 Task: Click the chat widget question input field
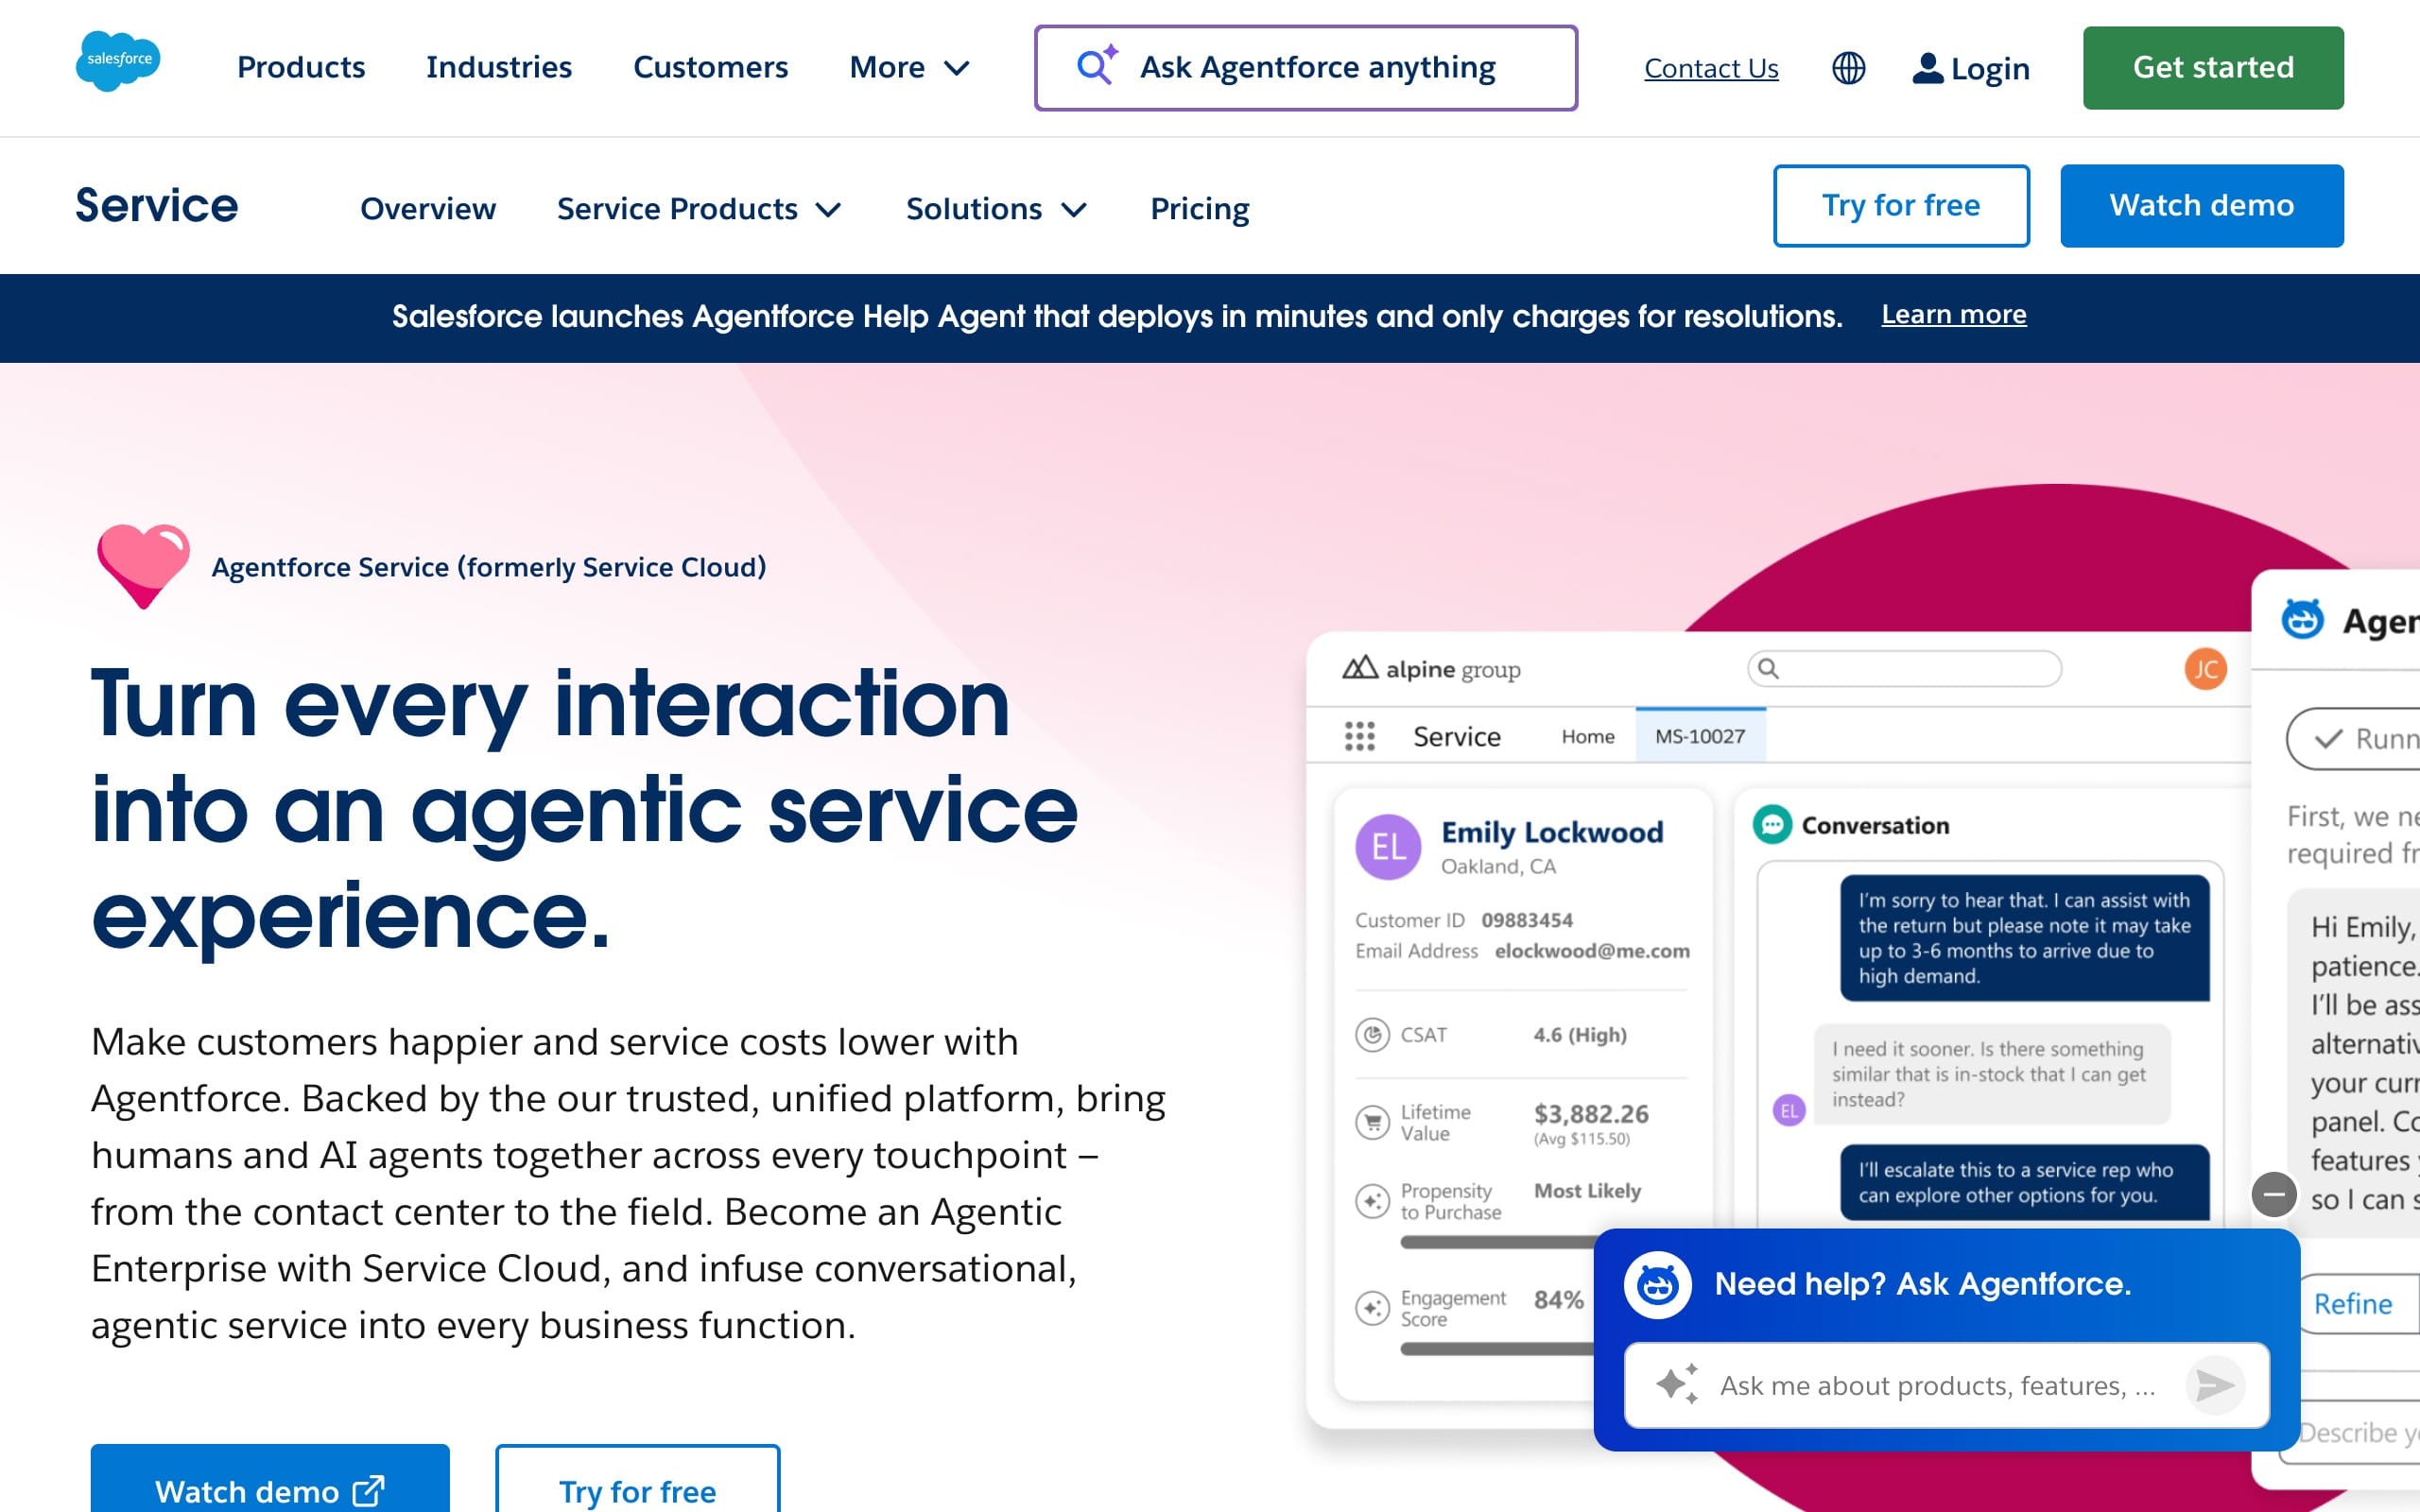1946,1385
